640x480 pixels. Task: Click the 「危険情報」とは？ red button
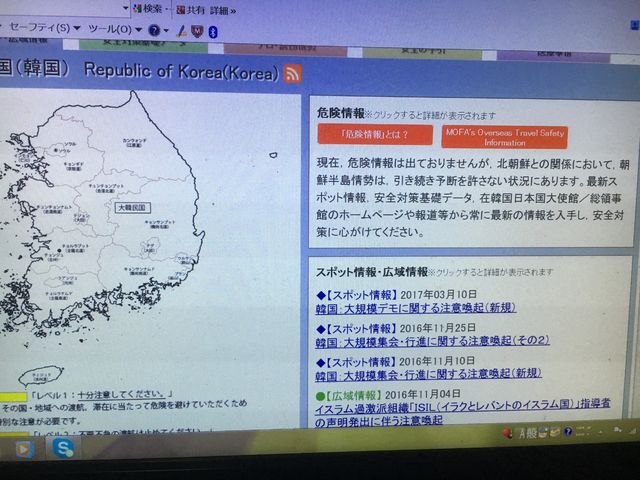pos(374,135)
